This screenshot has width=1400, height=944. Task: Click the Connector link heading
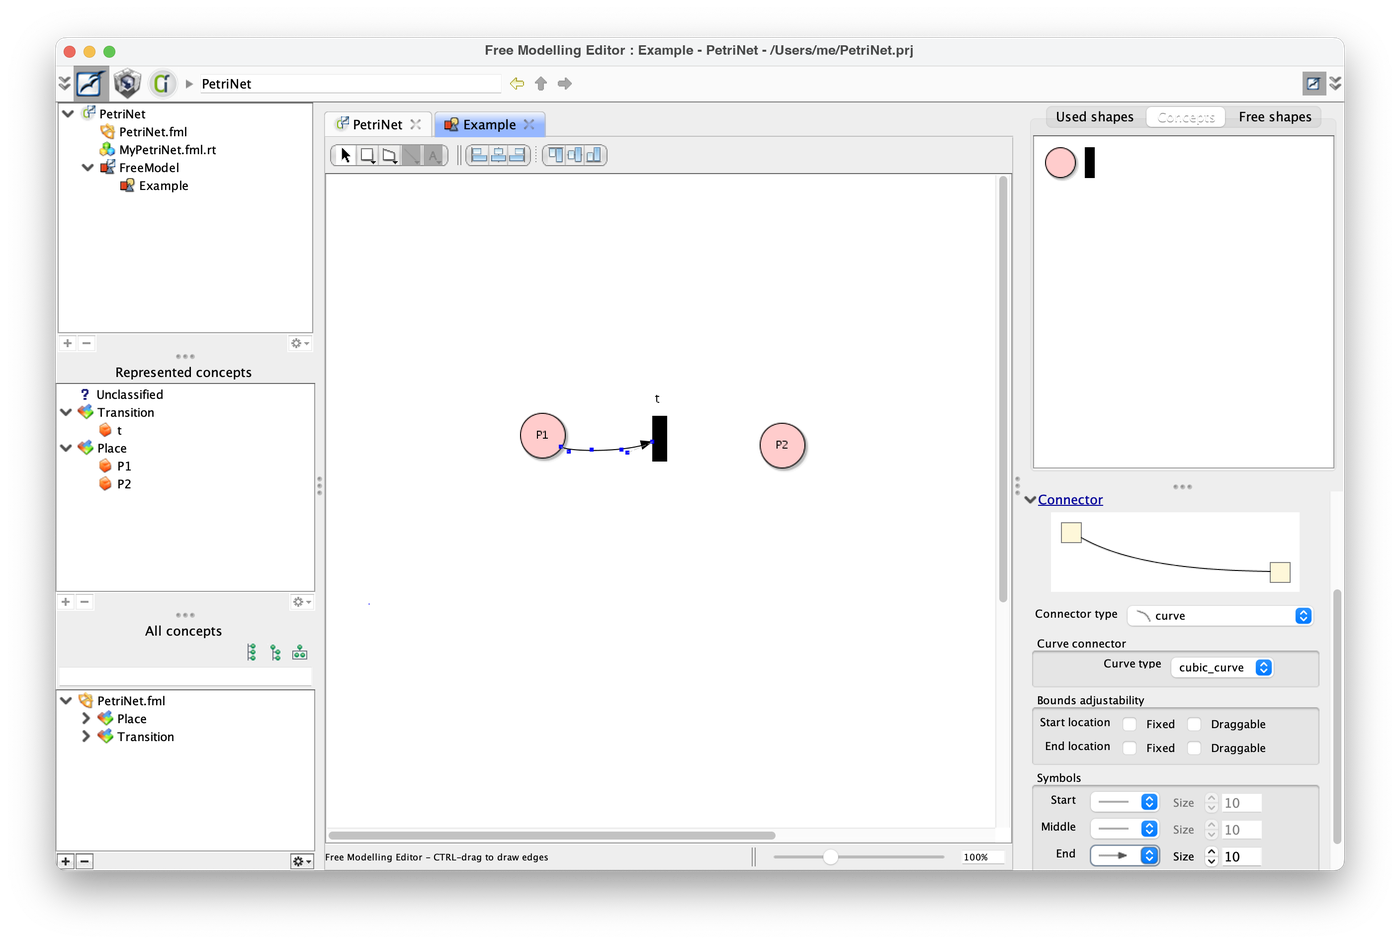pyautogui.click(x=1070, y=500)
